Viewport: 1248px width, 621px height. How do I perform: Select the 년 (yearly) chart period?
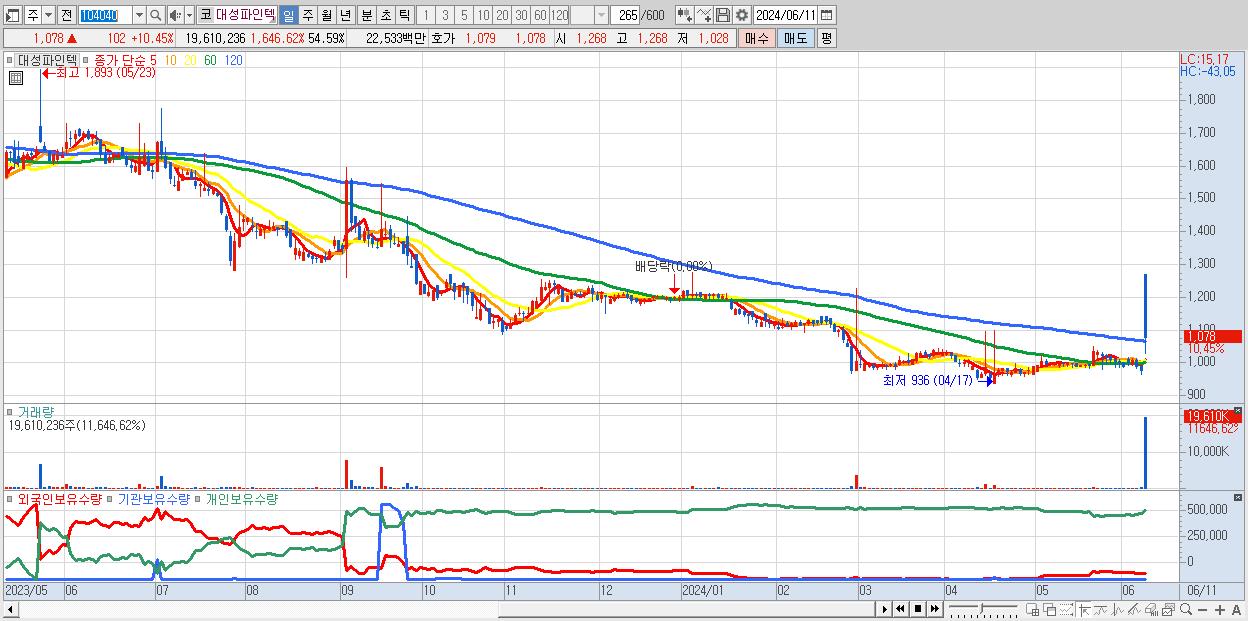coord(345,15)
